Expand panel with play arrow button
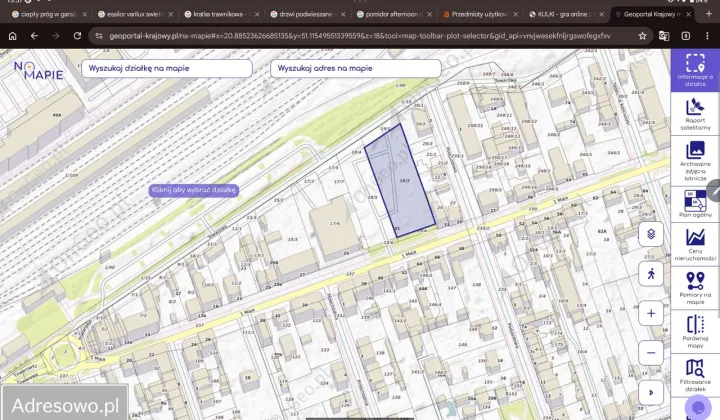 [651, 392]
